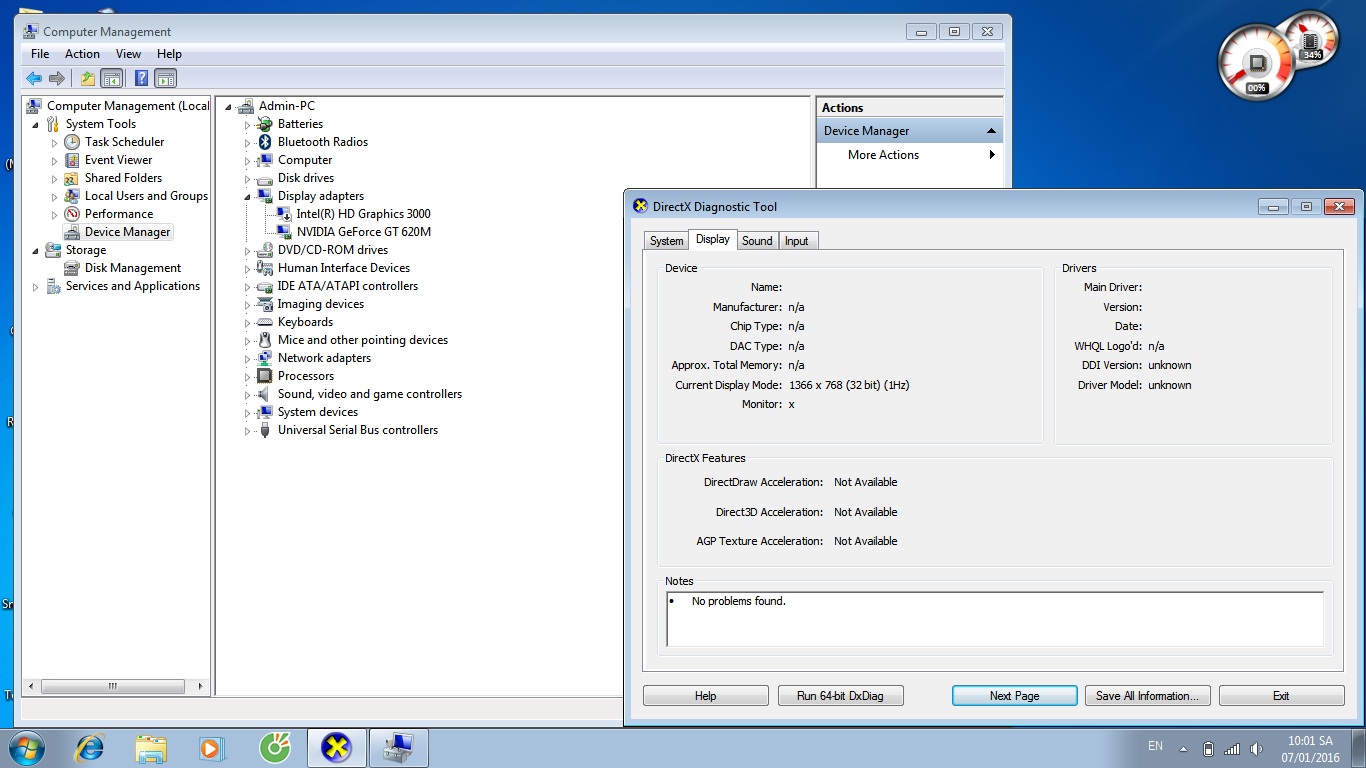1366x768 pixels.
Task: Click the blue Help toolbar icon
Action: [141, 79]
